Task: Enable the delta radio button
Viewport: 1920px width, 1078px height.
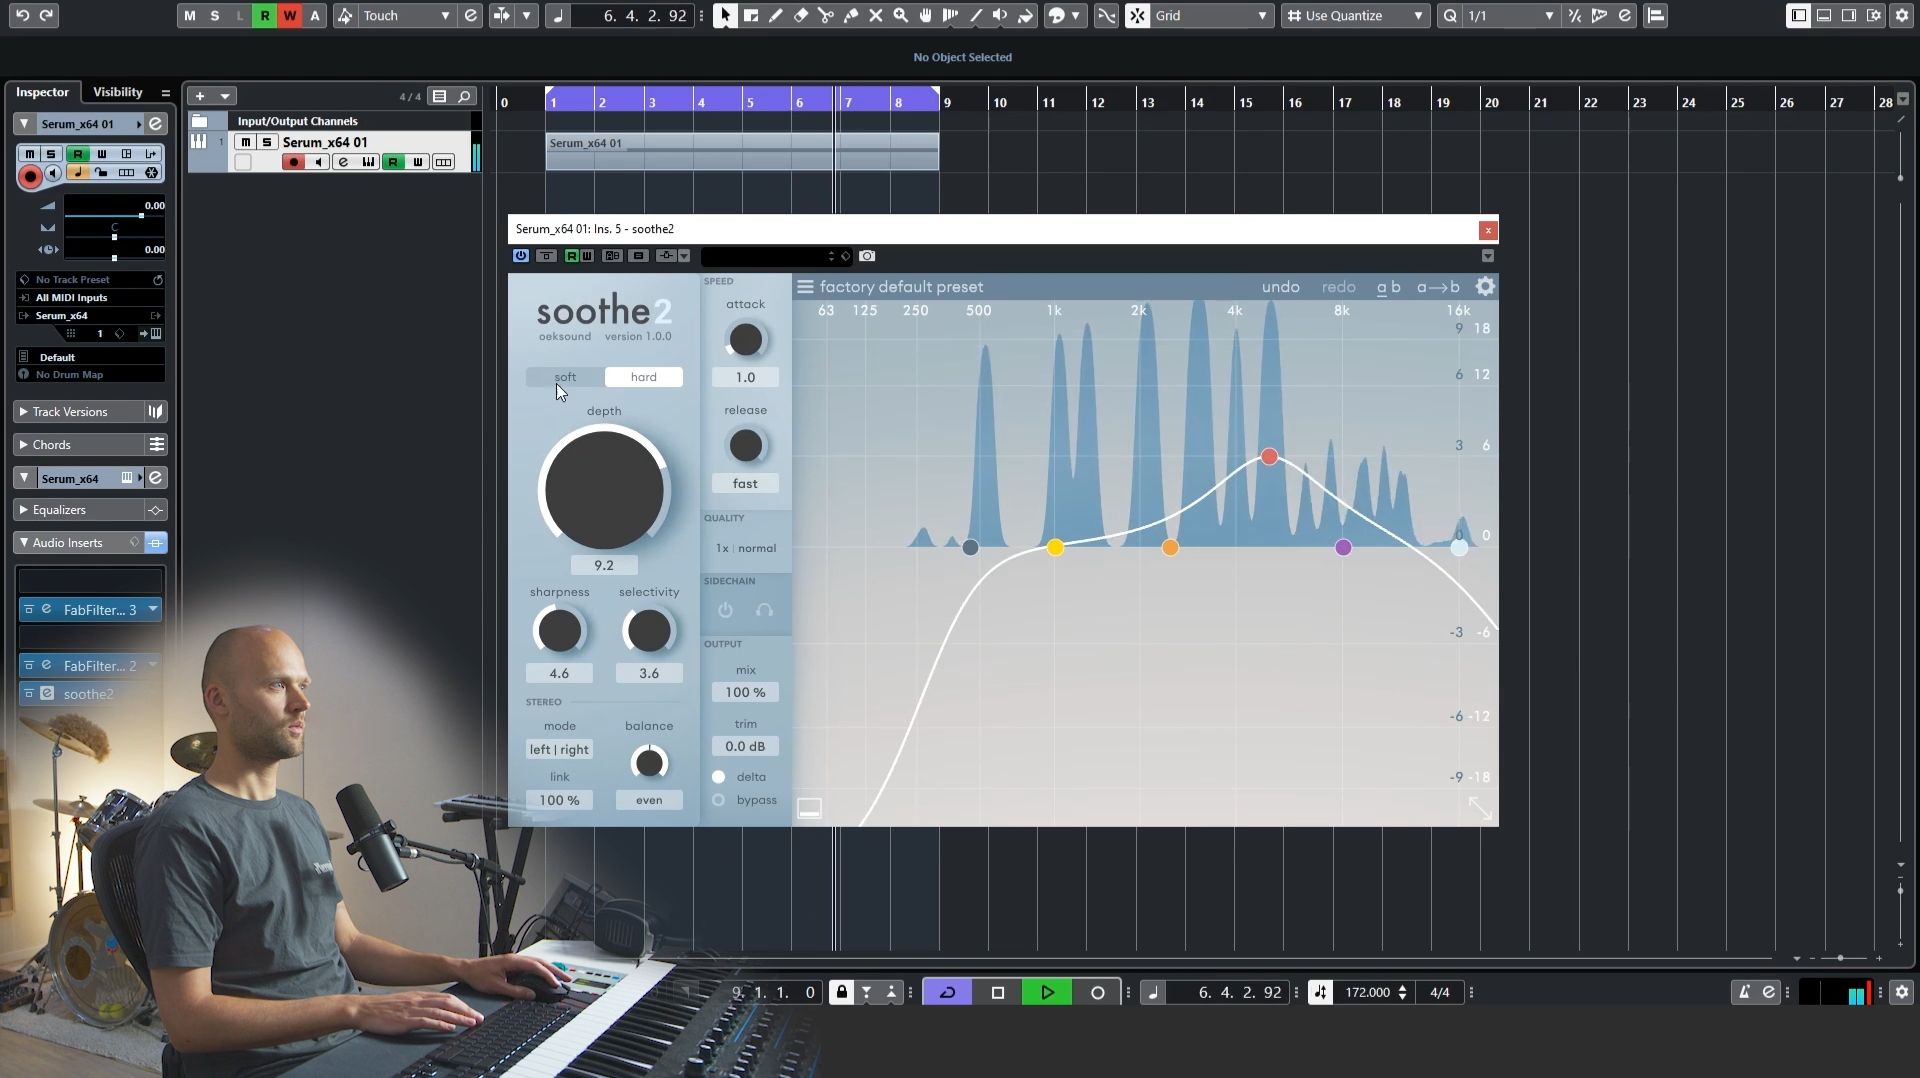Action: (x=718, y=777)
